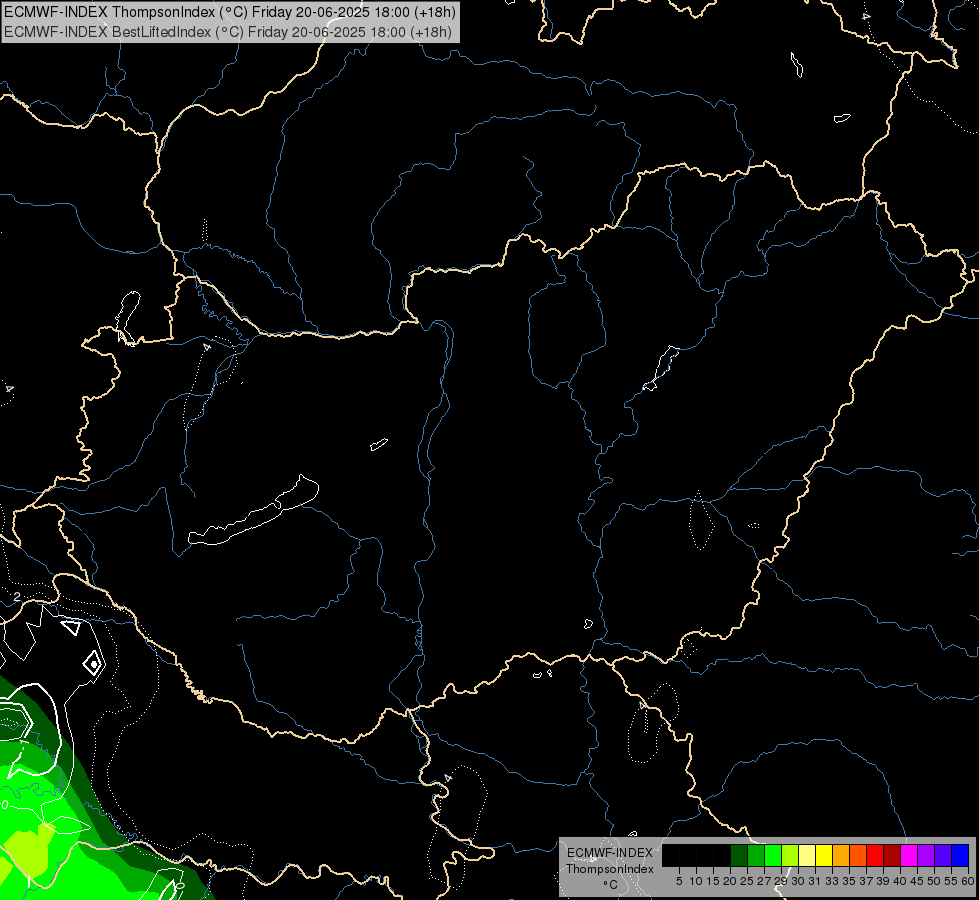Click the legend tick value "5"
This screenshot has width=979, height=900.
pyautogui.click(x=679, y=881)
